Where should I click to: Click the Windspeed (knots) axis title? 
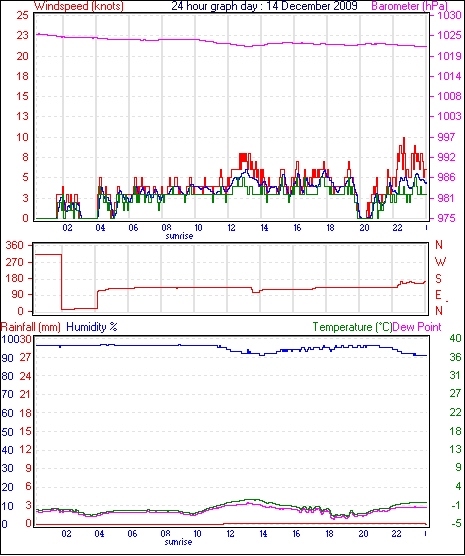click(79, 6)
